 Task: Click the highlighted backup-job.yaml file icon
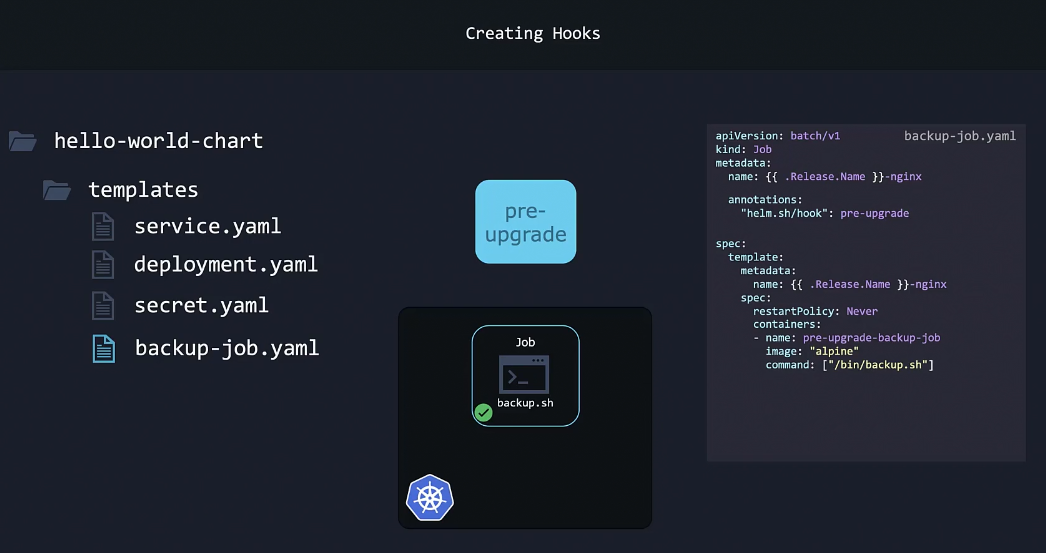(x=103, y=349)
